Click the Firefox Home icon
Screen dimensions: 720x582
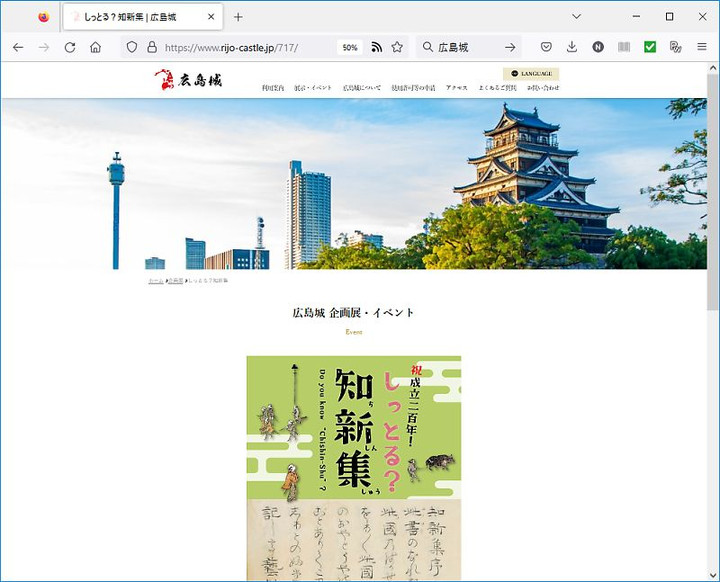click(x=96, y=47)
